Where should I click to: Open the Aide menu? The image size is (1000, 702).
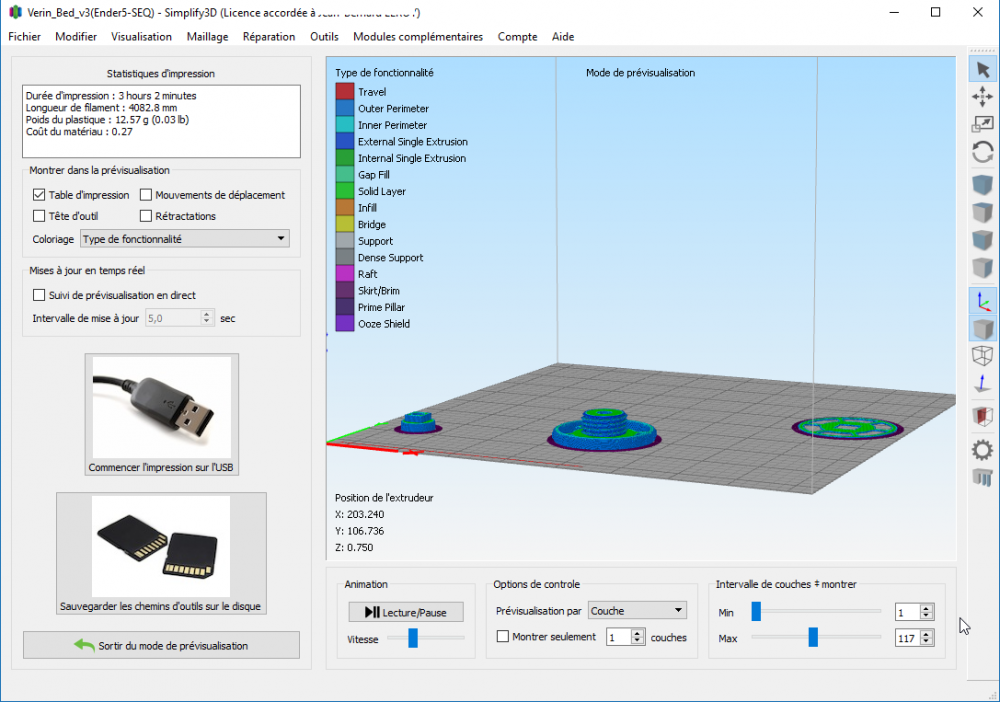coord(562,36)
